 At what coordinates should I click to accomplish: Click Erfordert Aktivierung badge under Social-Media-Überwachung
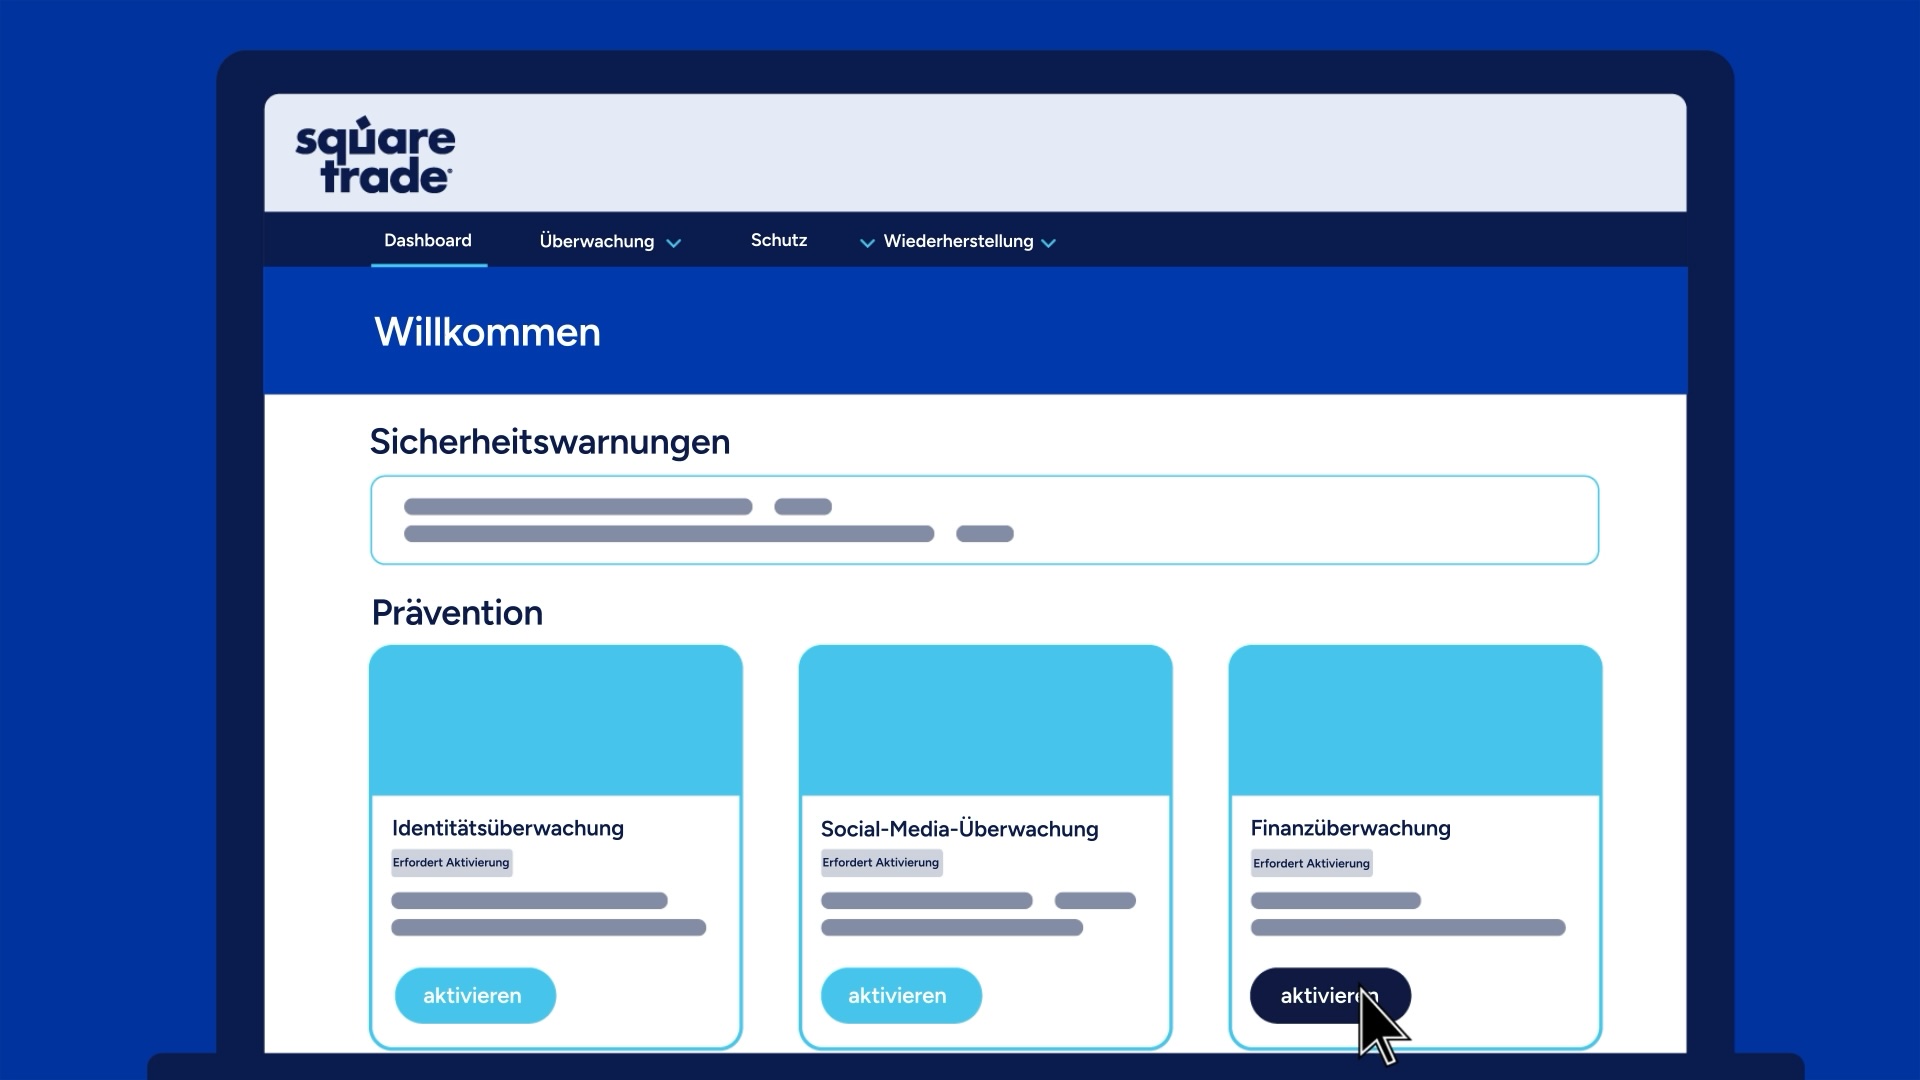pyautogui.click(x=881, y=862)
